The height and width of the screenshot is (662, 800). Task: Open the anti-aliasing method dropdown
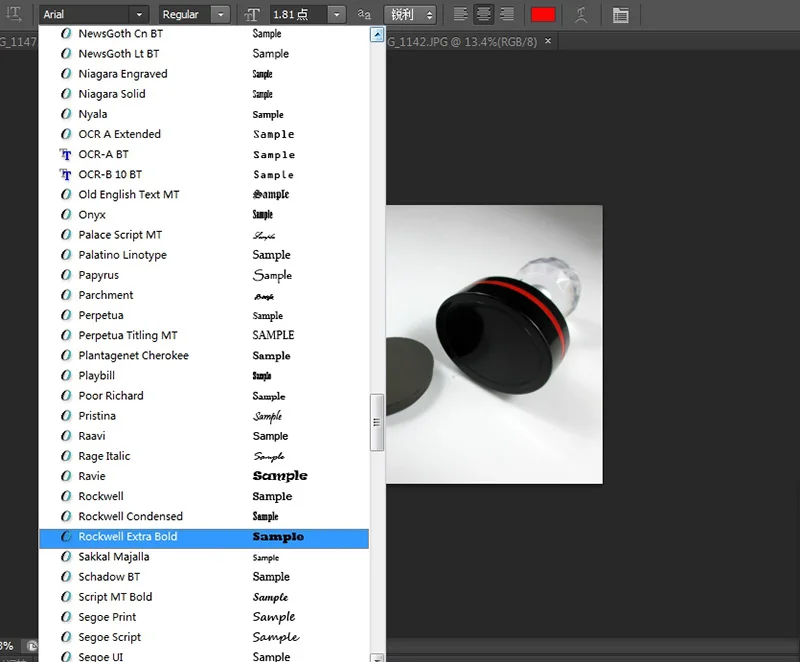410,14
